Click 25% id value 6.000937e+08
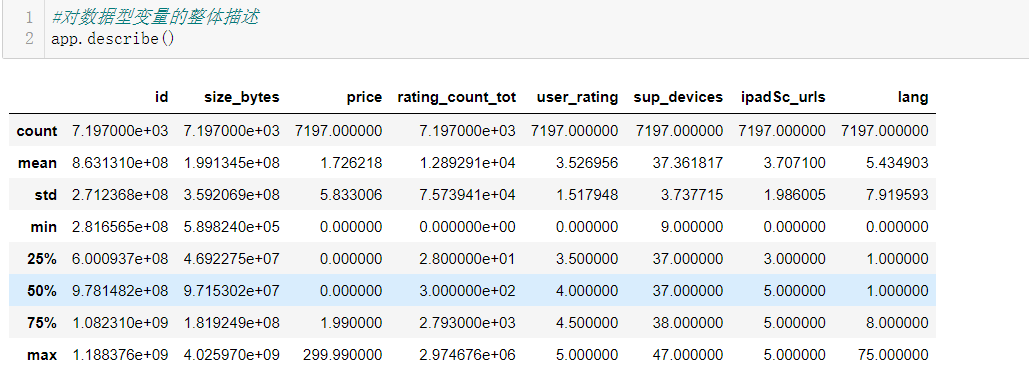 [x=120, y=259]
